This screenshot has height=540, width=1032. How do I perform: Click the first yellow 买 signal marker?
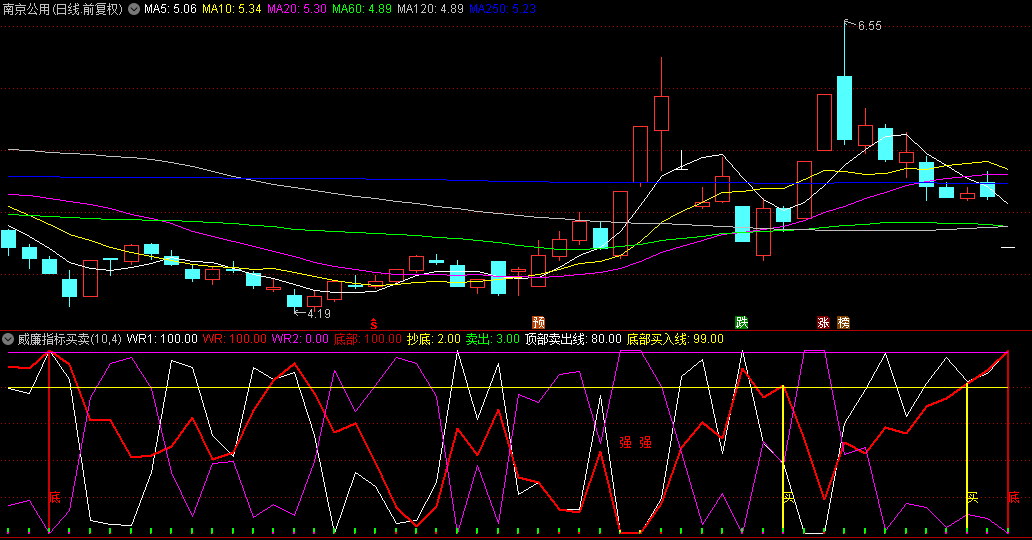click(788, 496)
